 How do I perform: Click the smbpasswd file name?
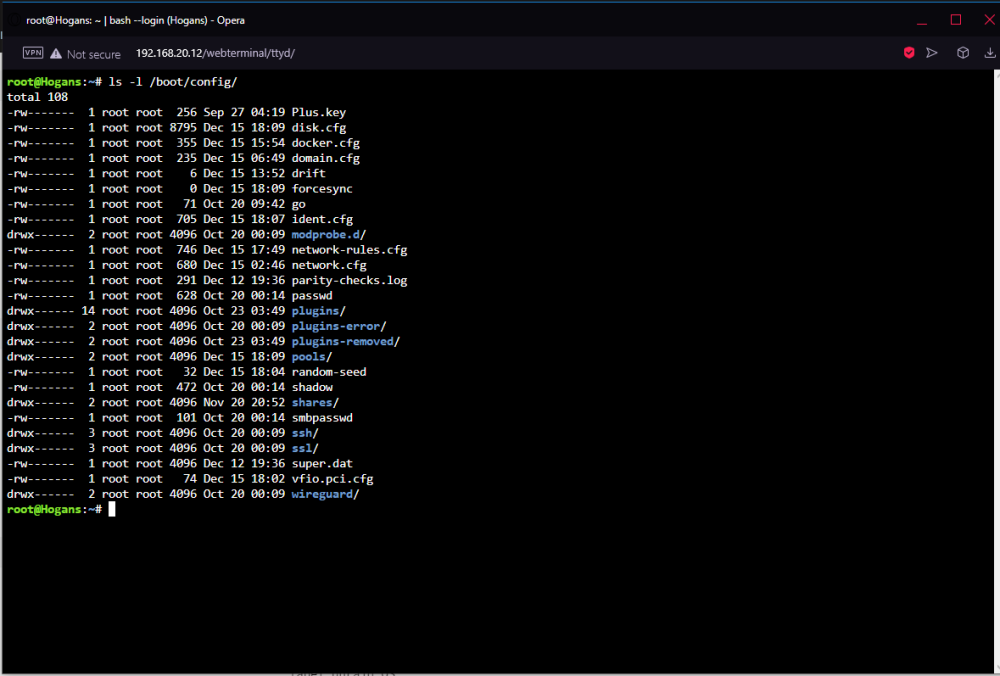pyautogui.click(x=322, y=418)
